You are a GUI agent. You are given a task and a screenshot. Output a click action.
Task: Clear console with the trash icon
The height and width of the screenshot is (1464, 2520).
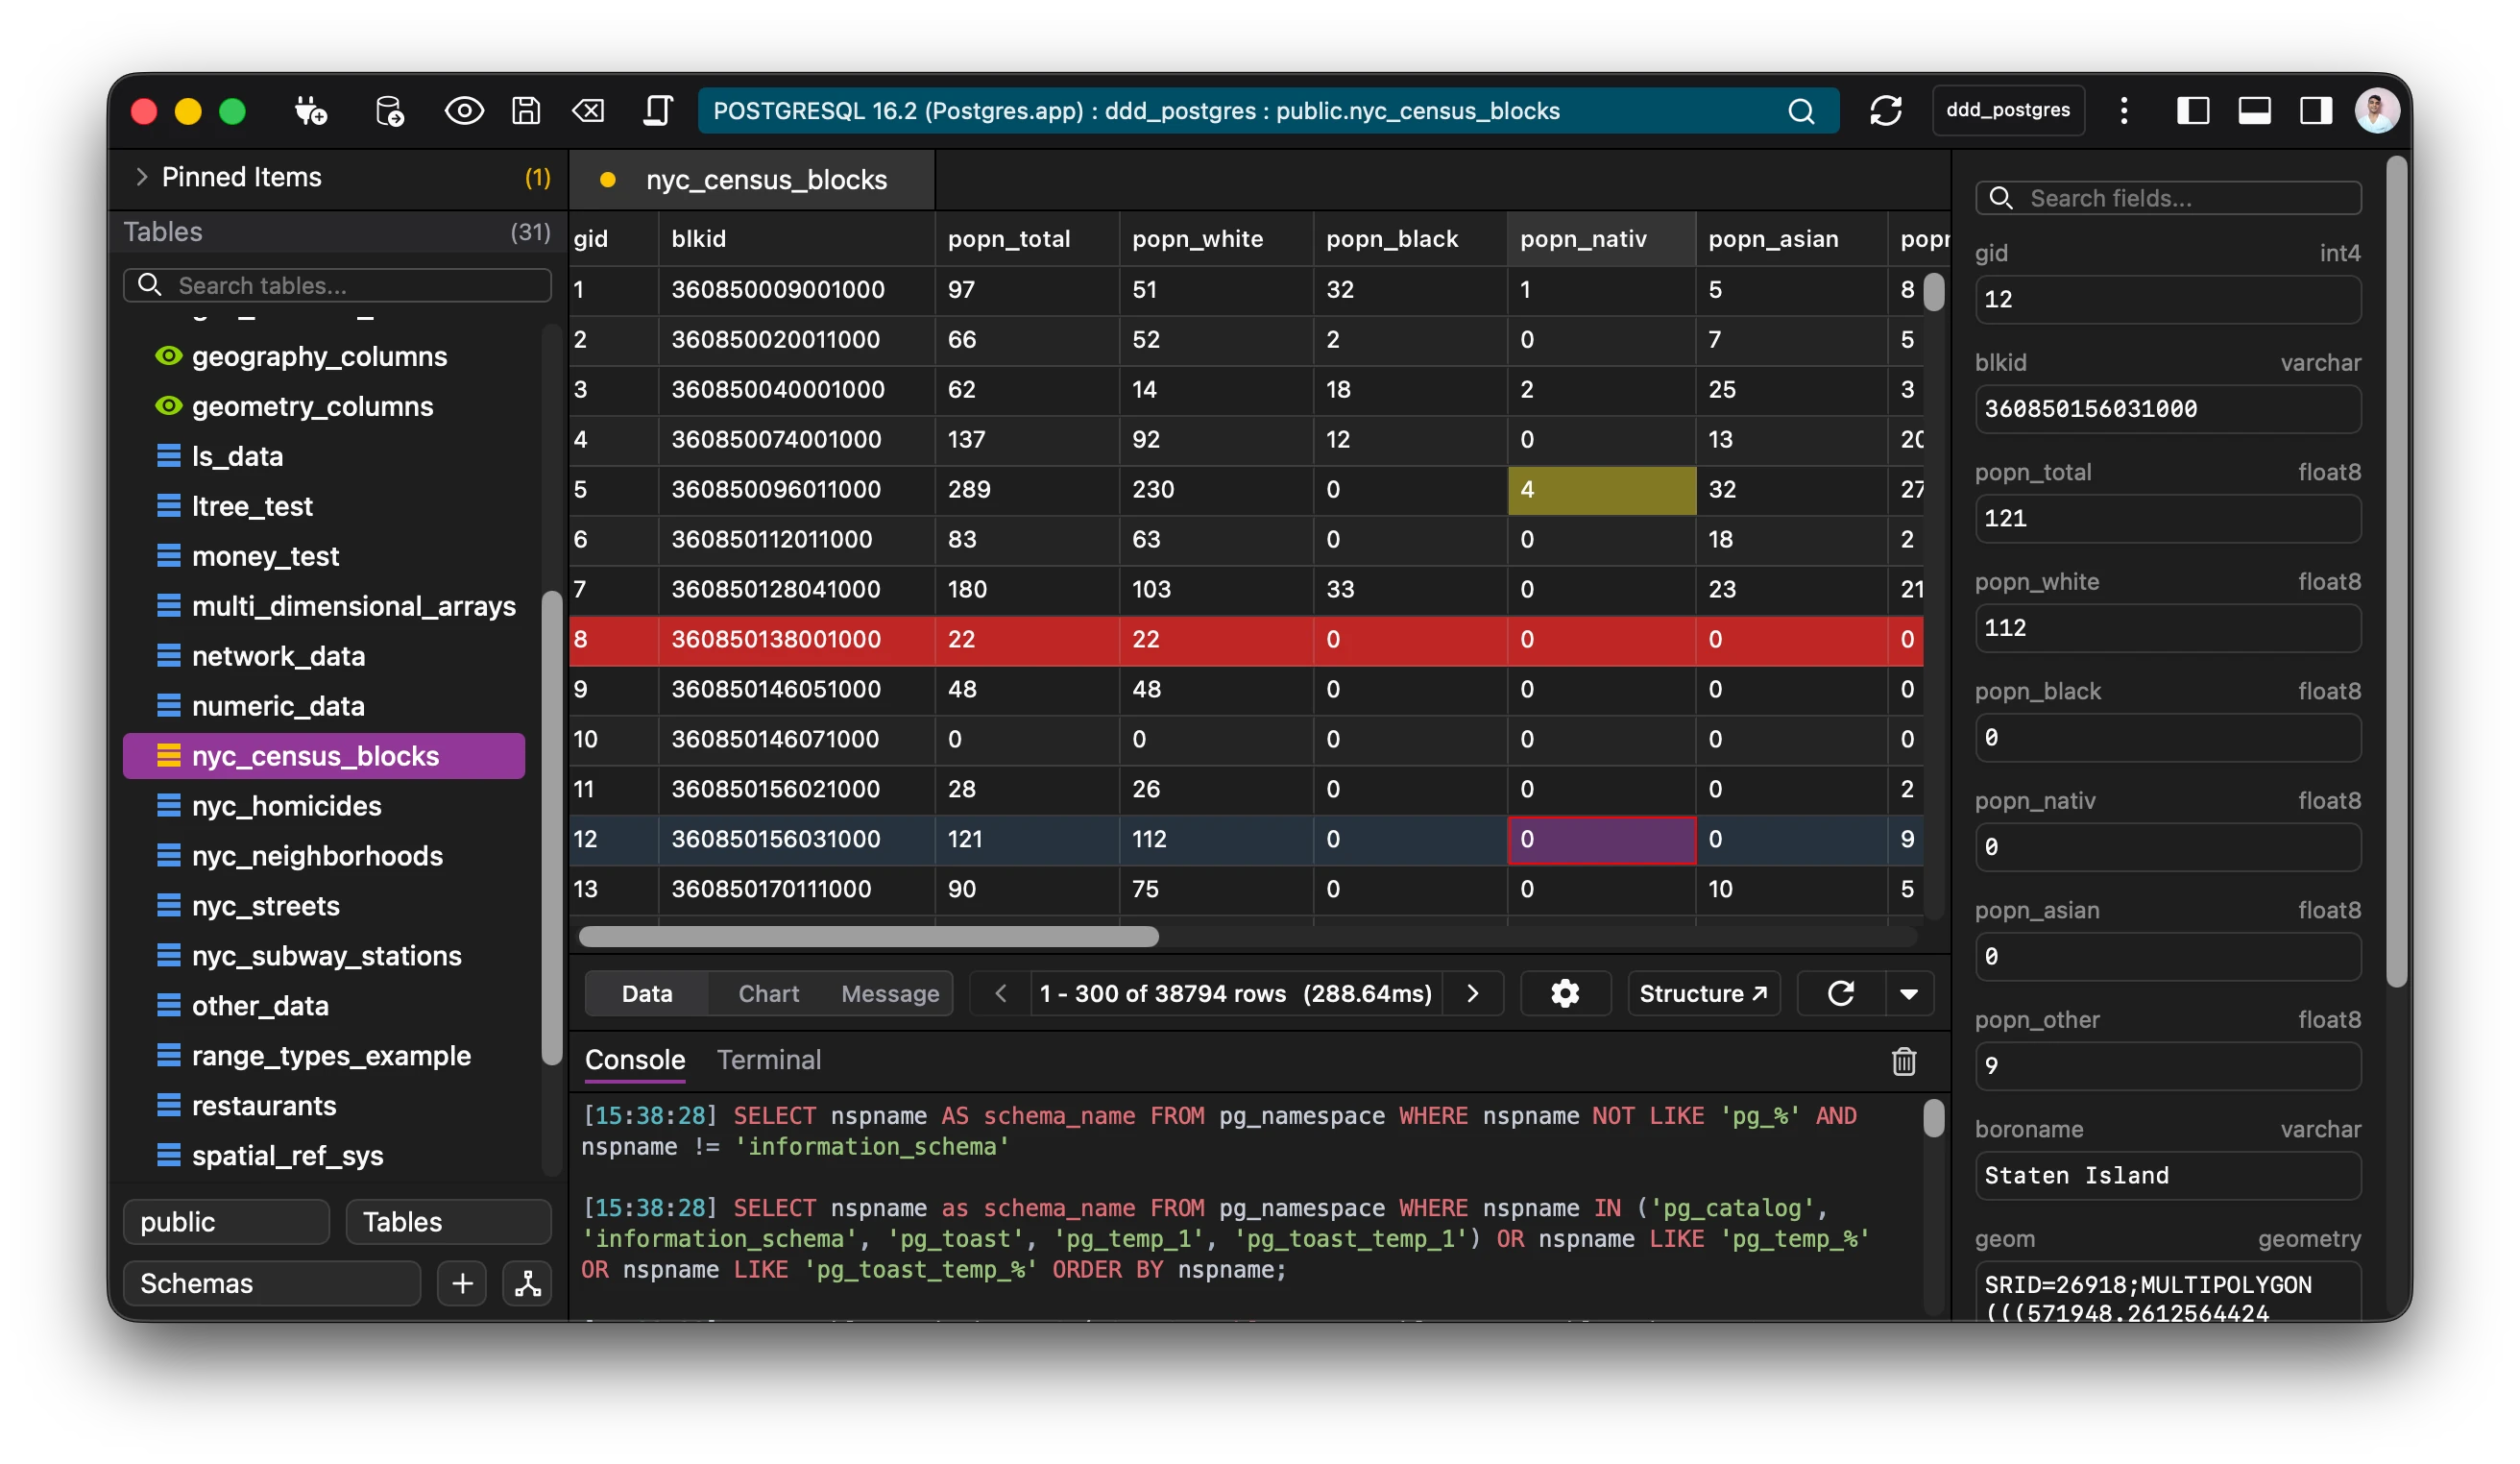pyautogui.click(x=1903, y=1061)
